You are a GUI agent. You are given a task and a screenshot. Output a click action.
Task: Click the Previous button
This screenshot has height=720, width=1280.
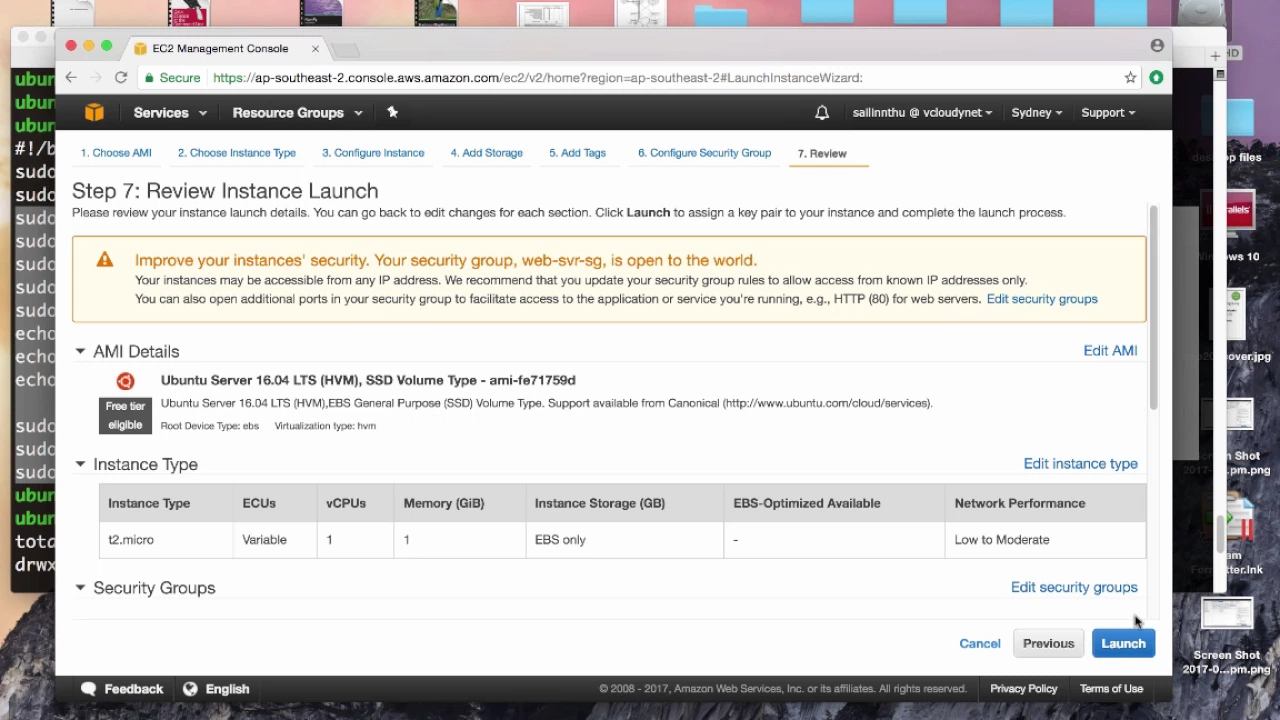(1048, 644)
